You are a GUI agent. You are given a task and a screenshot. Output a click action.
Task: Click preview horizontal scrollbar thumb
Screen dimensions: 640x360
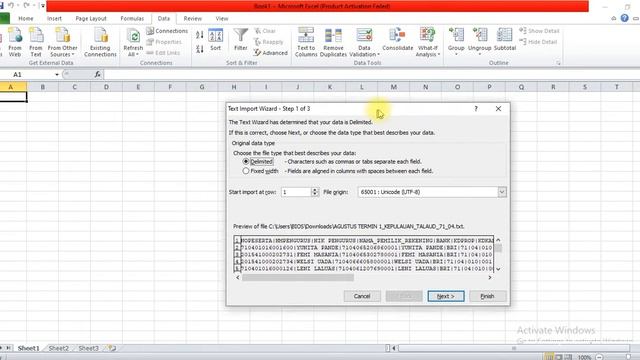[298, 278]
